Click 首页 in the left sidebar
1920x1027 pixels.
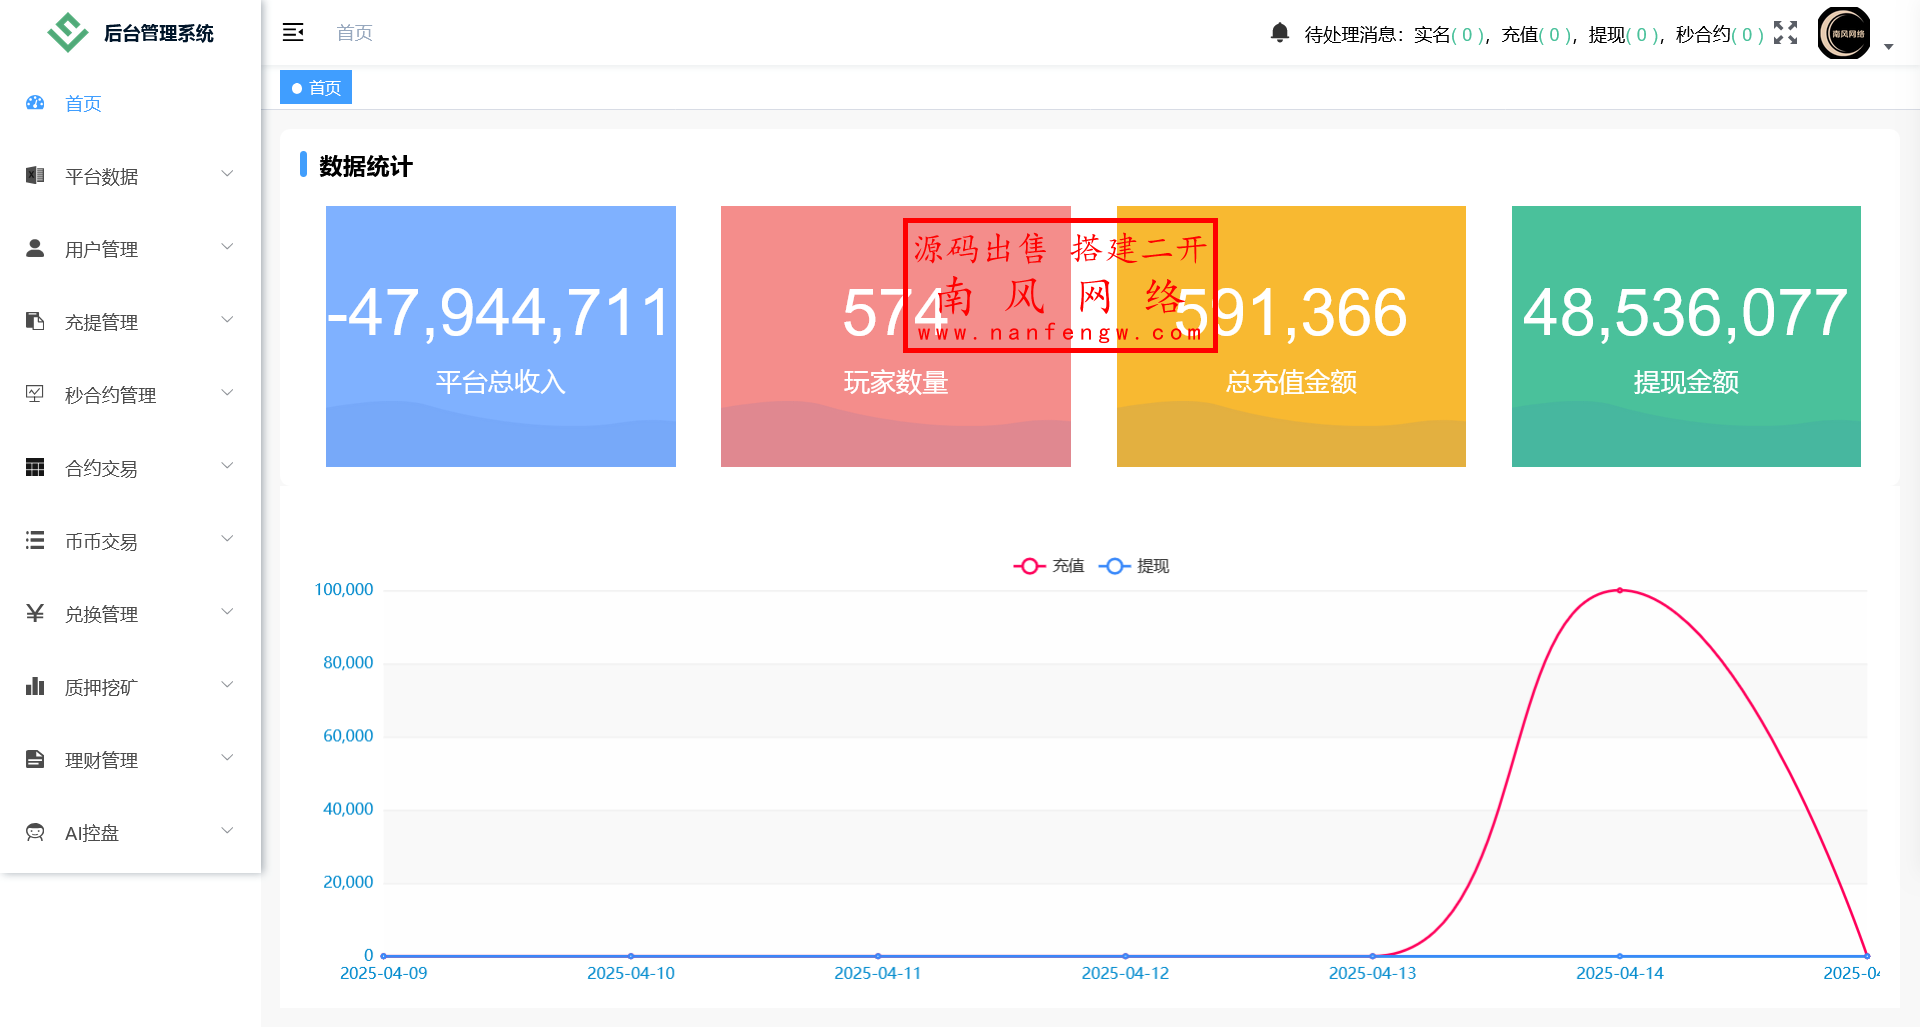[x=82, y=103]
